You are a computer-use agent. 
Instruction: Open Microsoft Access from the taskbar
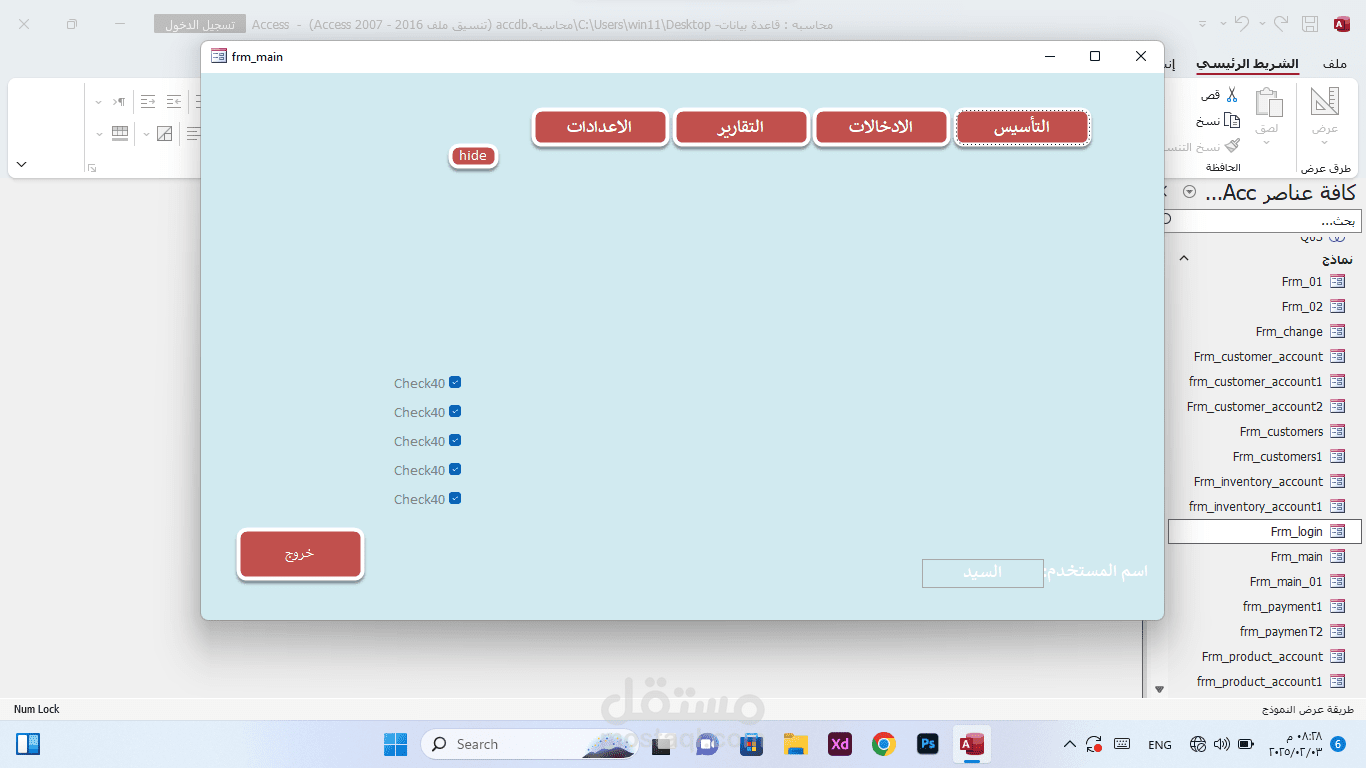point(969,744)
